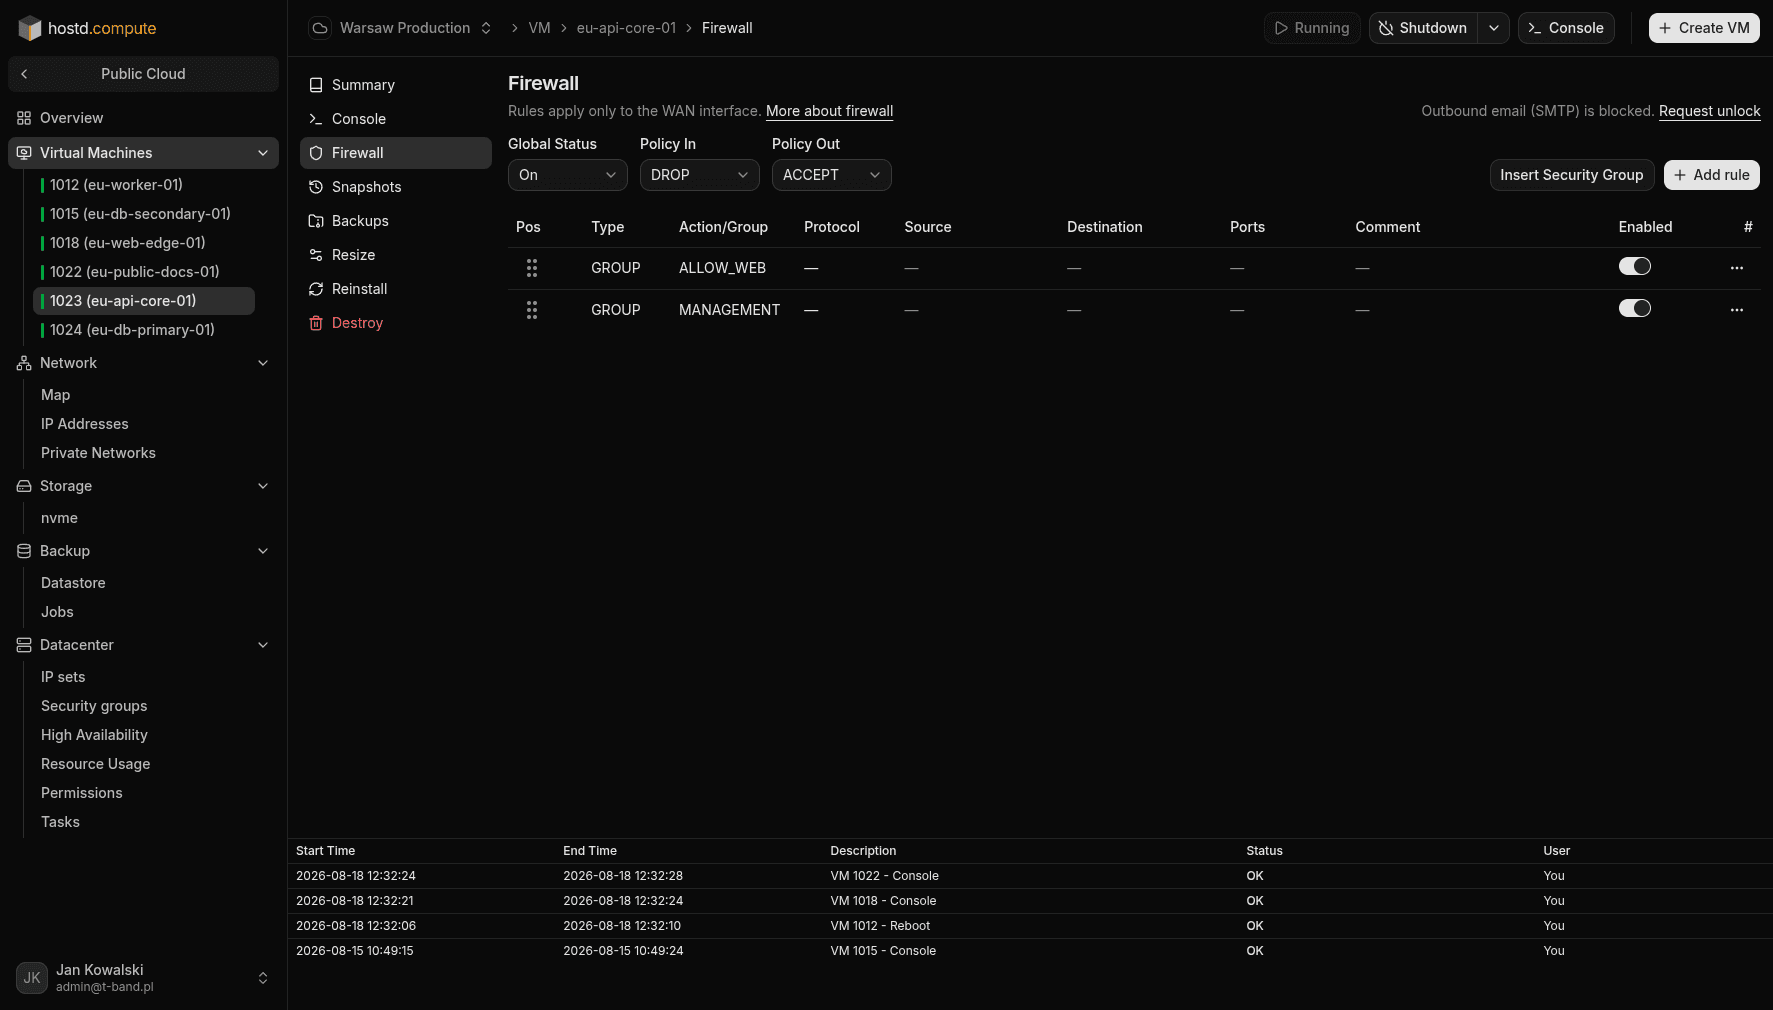The height and width of the screenshot is (1010, 1773).
Task: Select VM 1024 (eu-db-primary-01)
Action: (x=145, y=330)
